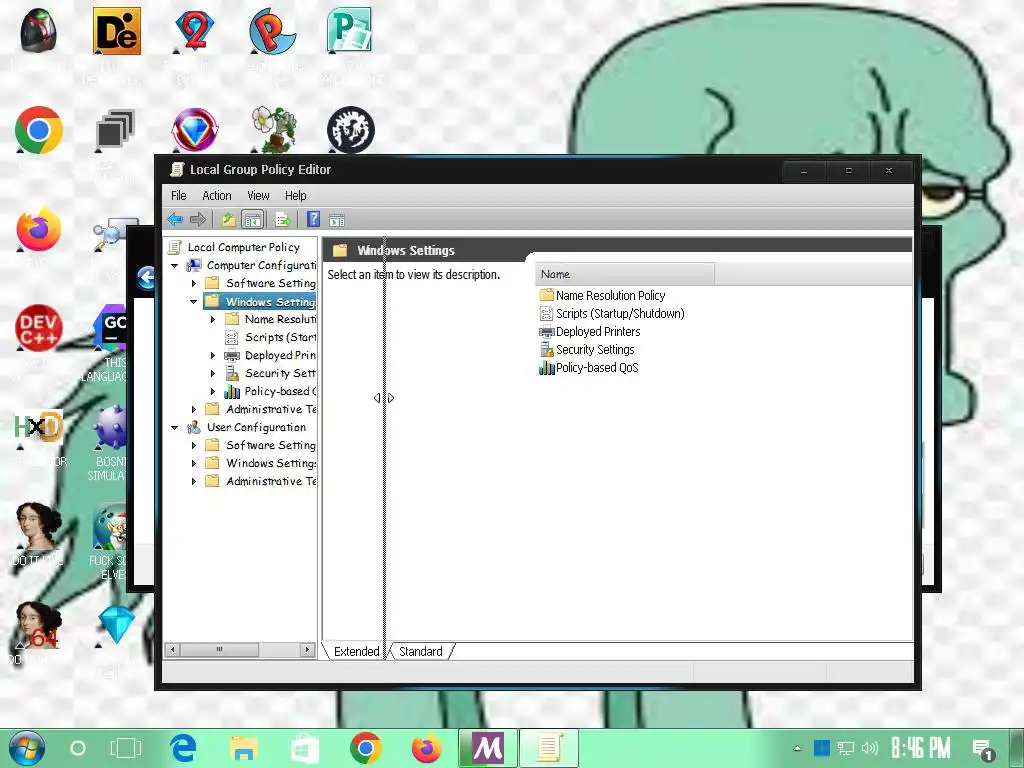Open Chrome from the taskbar

[366, 748]
